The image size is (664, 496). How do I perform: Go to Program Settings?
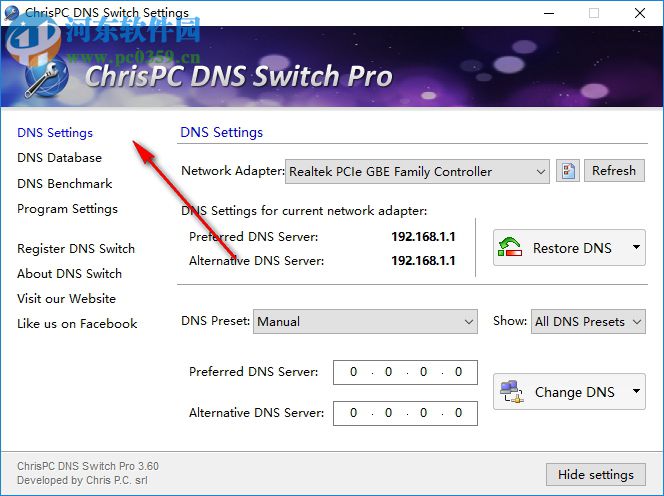pos(67,209)
